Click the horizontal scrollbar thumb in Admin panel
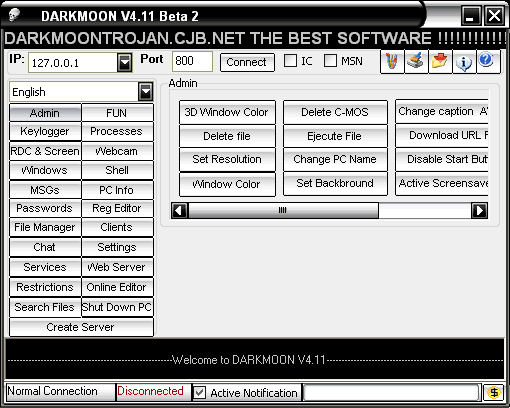Screen dimensions: 510x408 tap(283, 211)
